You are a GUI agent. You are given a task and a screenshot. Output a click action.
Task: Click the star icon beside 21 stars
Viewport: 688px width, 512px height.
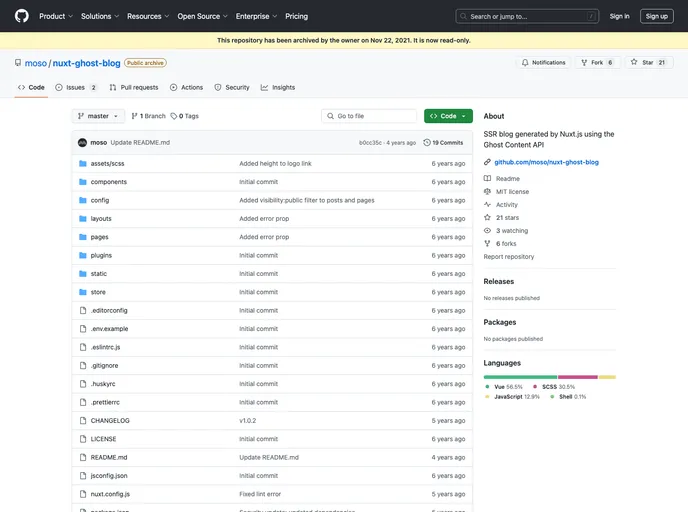(487, 218)
